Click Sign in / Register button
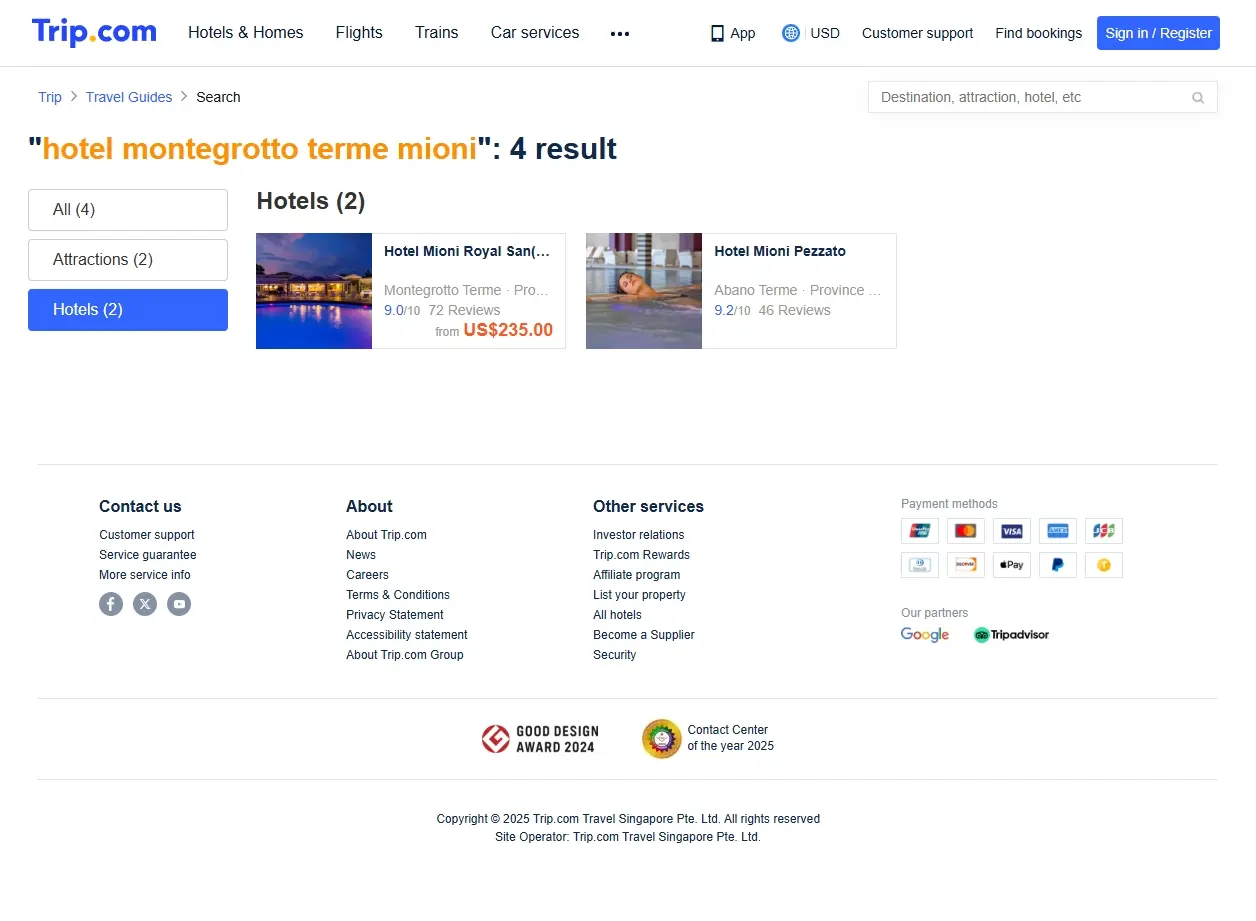 (x=1158, y=33)
